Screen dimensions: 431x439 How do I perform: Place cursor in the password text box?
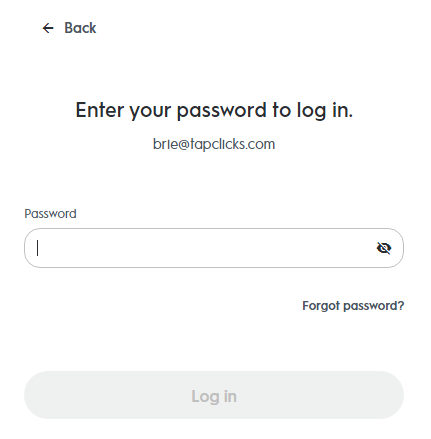(x=214, y=248)
